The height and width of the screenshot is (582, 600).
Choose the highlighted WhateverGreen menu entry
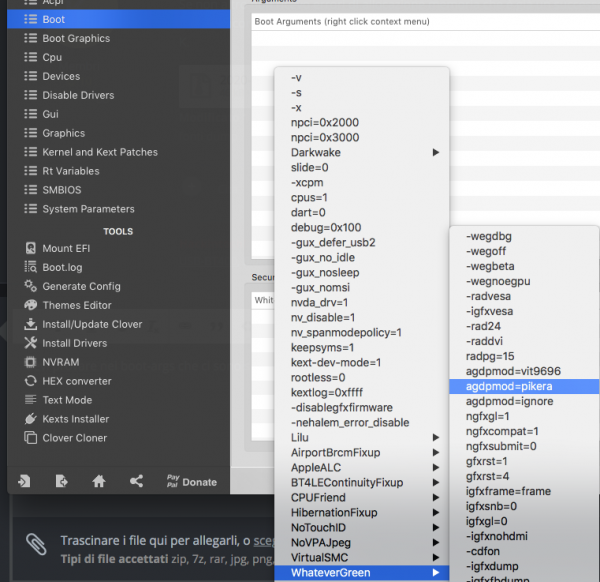362,573
